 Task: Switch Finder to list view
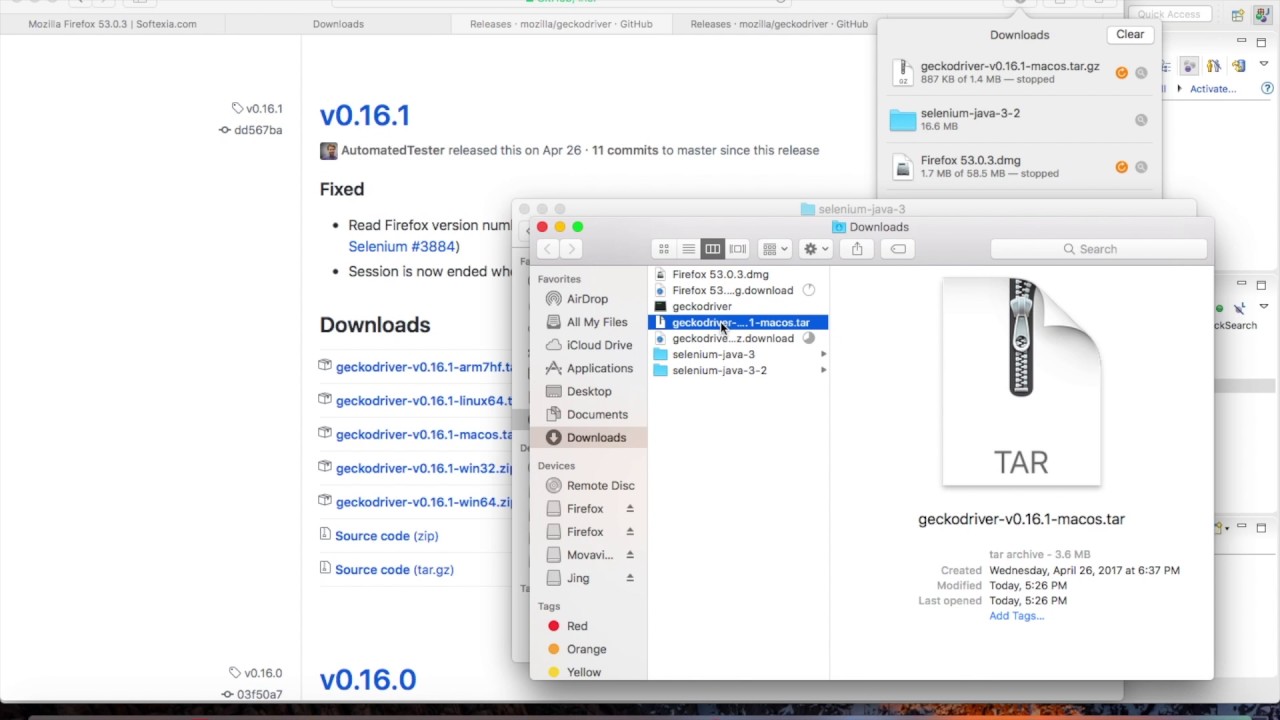[688, 249]
